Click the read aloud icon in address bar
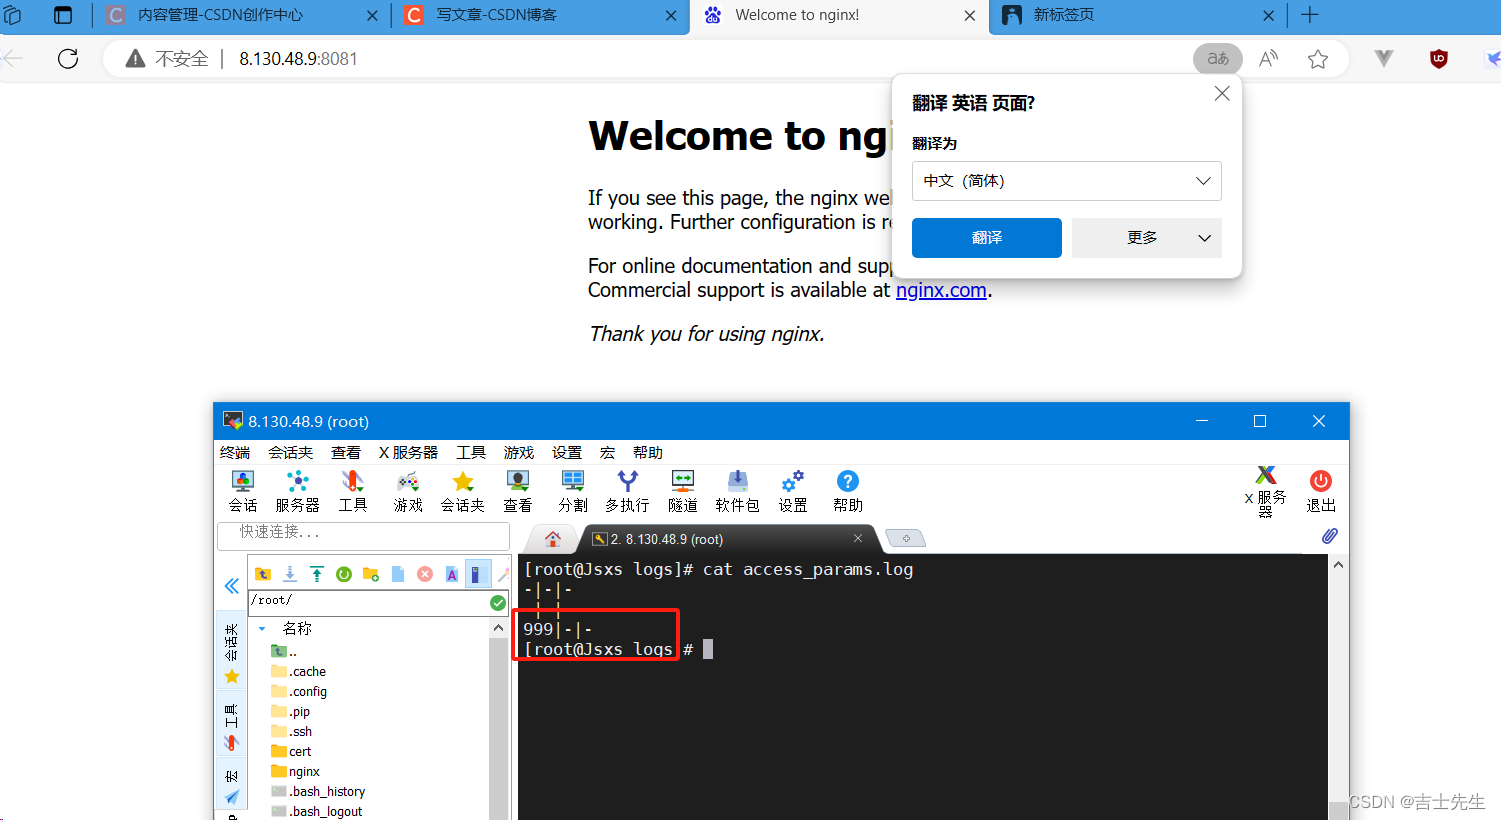The width and height of the screenshot is (1501, 820). 1269,59
